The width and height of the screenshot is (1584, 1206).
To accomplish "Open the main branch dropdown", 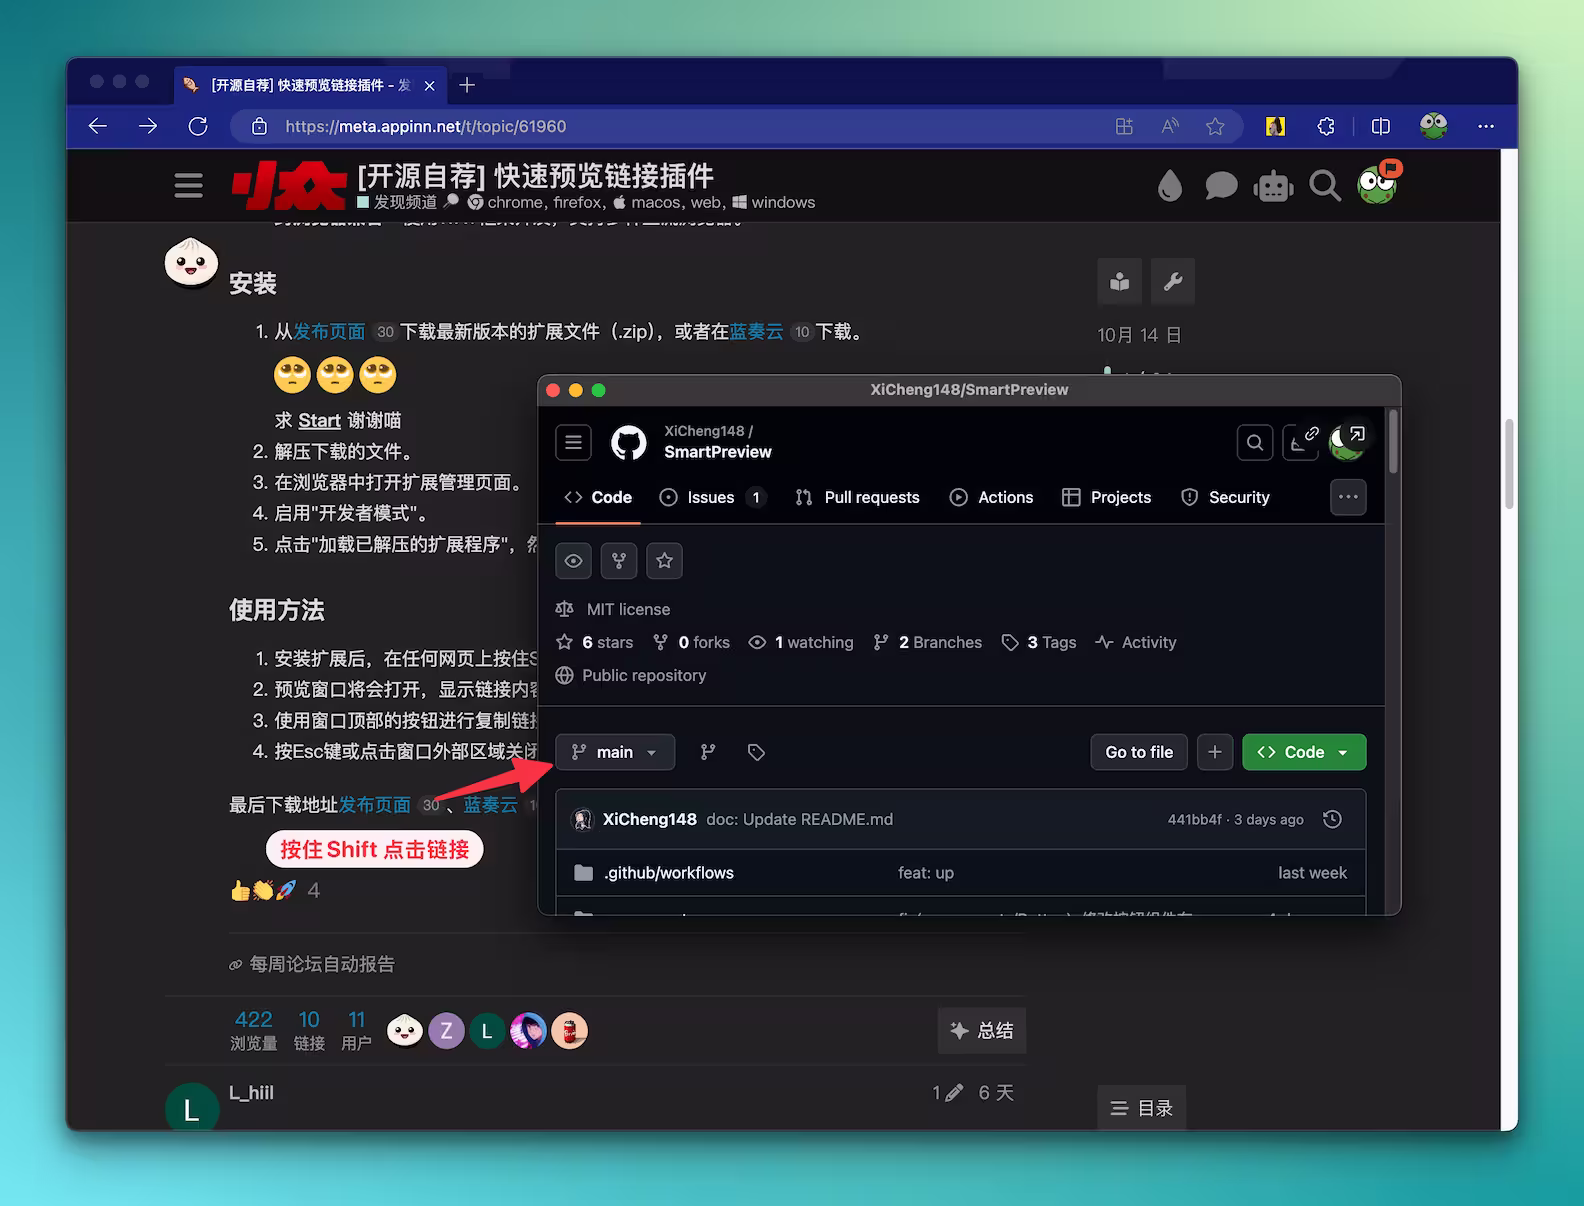I will click(615, 752).
